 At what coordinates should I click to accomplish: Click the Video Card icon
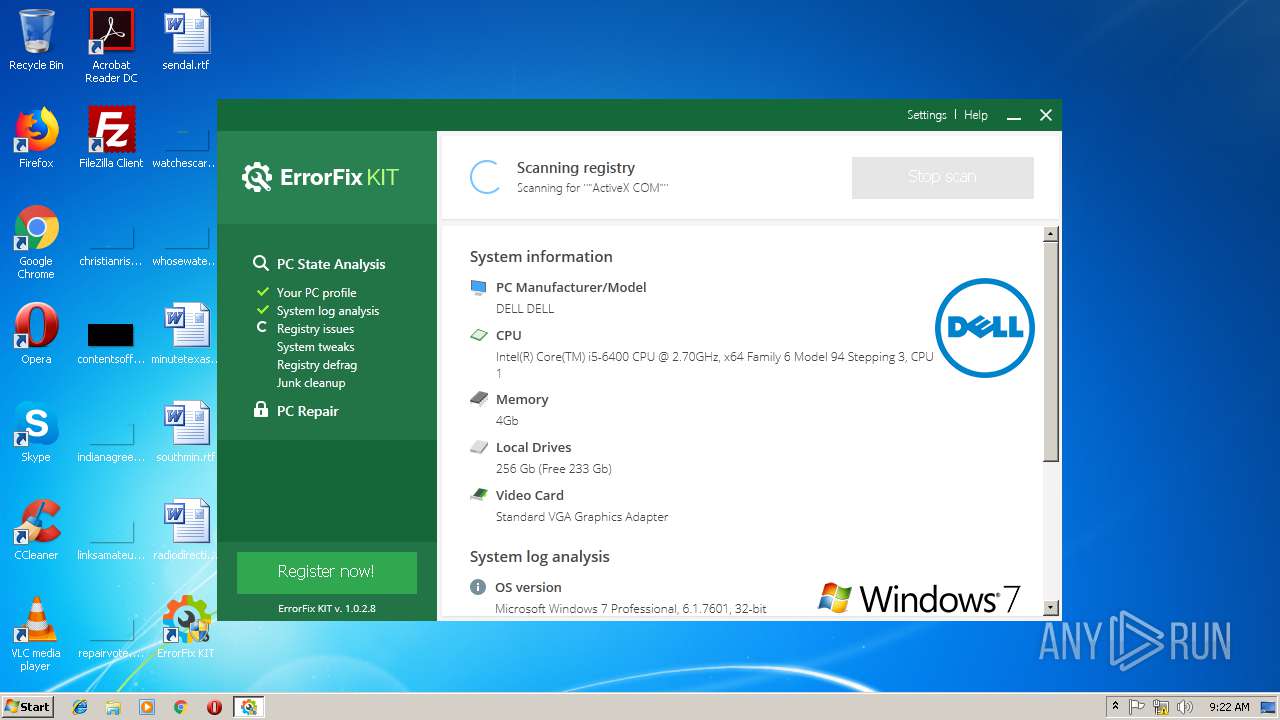(478, 495)
